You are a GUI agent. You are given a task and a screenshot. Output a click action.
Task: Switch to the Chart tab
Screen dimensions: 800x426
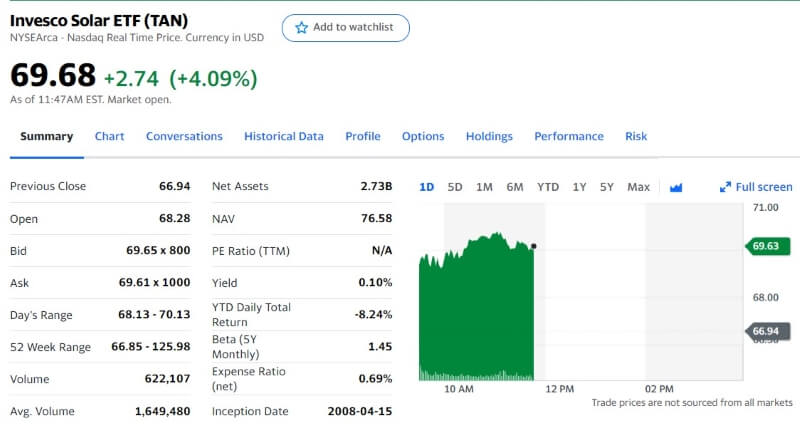click(x=109, y=136)
